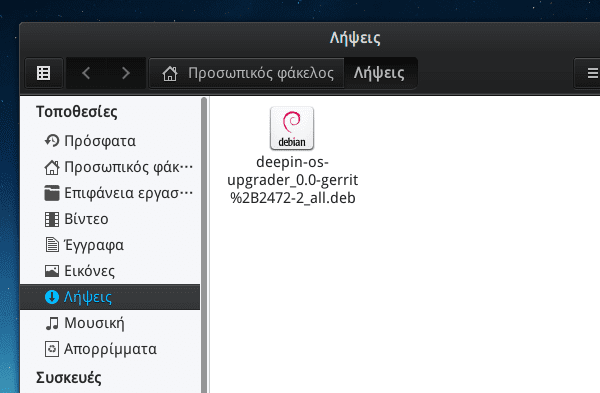The width and height of the screenshot is (600, 393).
Task: Select the debian package file icon
Action: click(x=292, y=128)
